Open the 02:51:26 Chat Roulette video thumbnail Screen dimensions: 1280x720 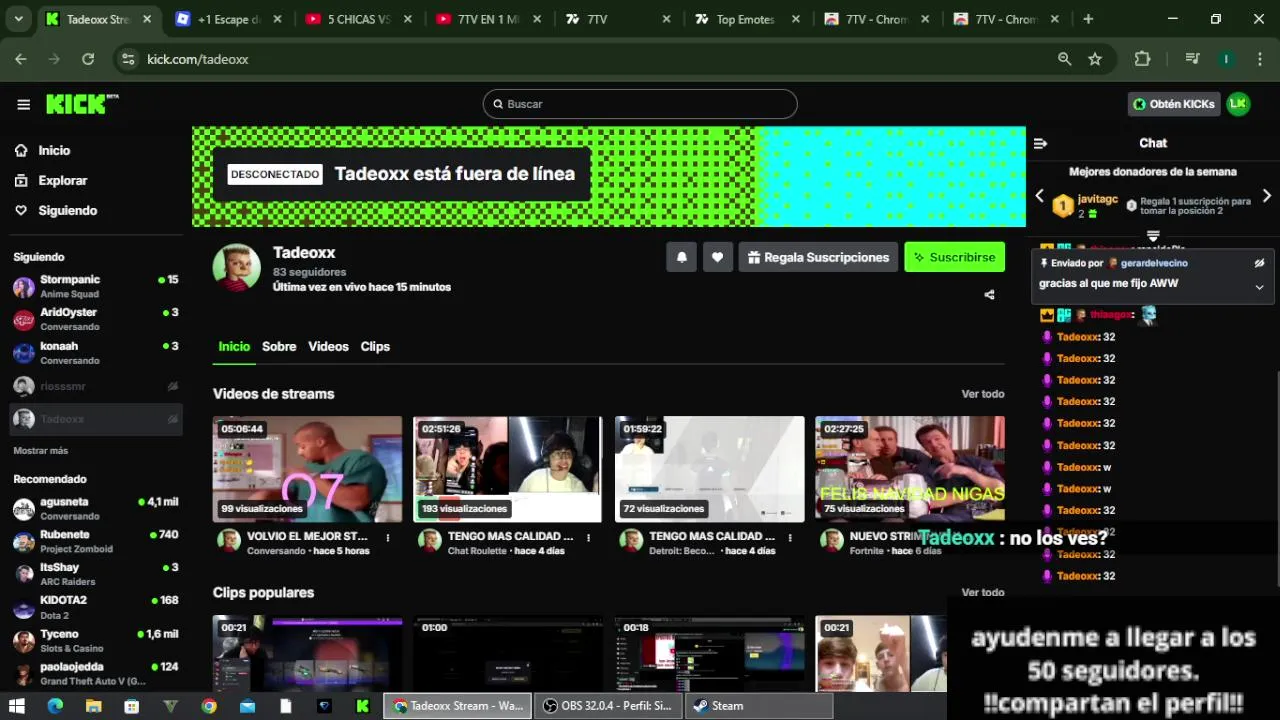(x=508, y=469)
